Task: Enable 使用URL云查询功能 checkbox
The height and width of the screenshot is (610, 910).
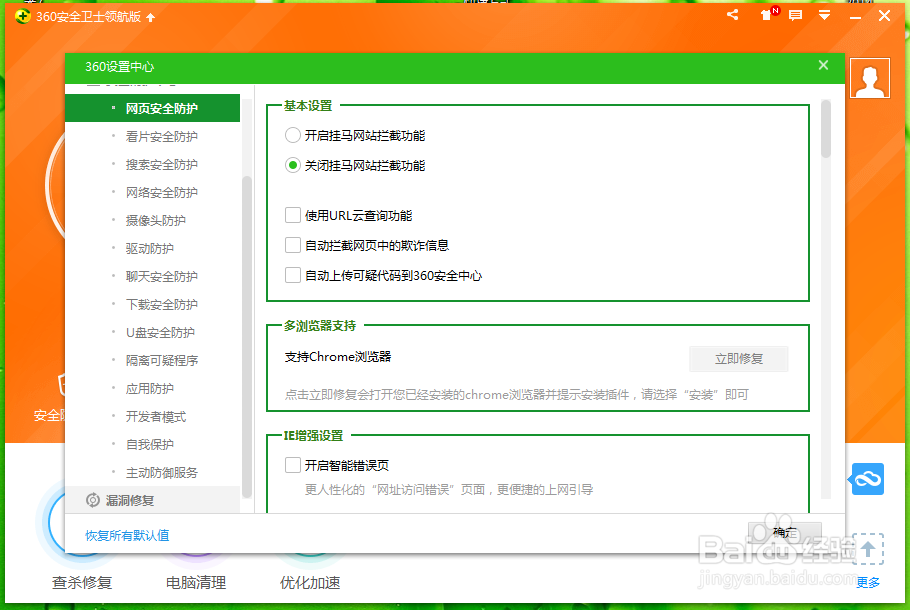Action: (292, 216)
